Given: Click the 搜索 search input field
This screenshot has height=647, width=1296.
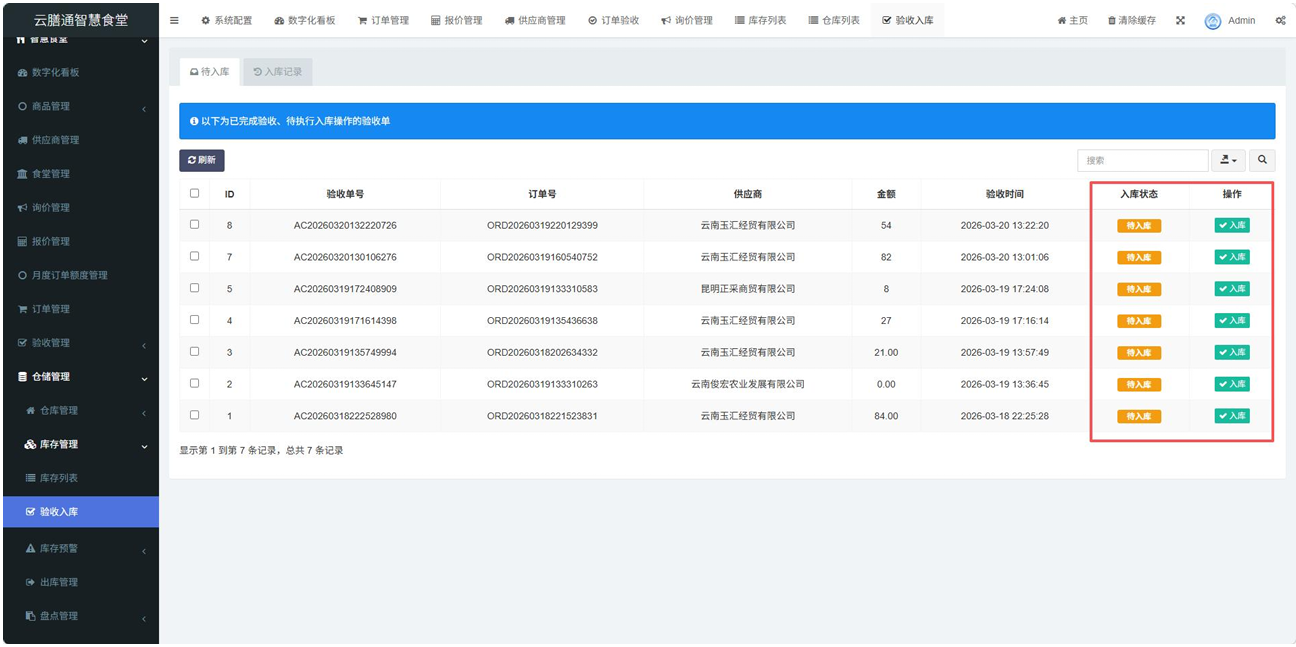Looking at the screenshot, I should click(x=1142, y=160).
